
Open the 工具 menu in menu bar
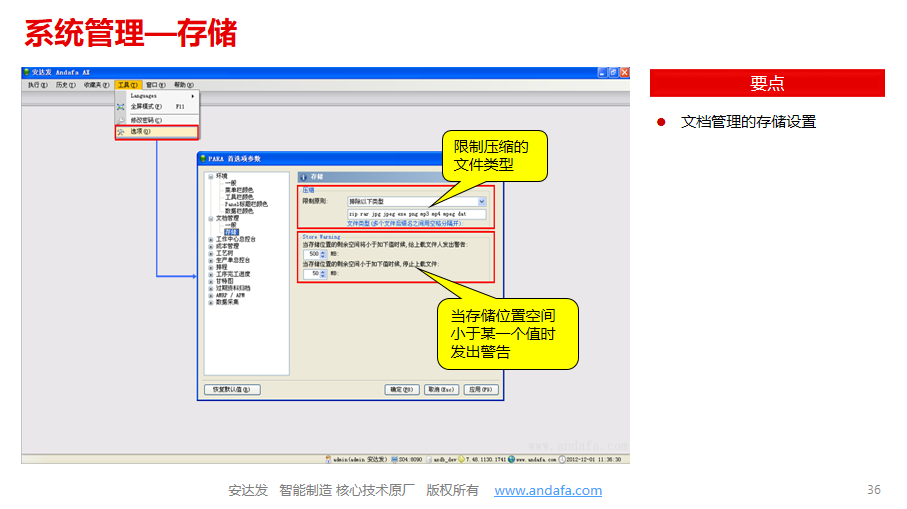coord(126,85)
